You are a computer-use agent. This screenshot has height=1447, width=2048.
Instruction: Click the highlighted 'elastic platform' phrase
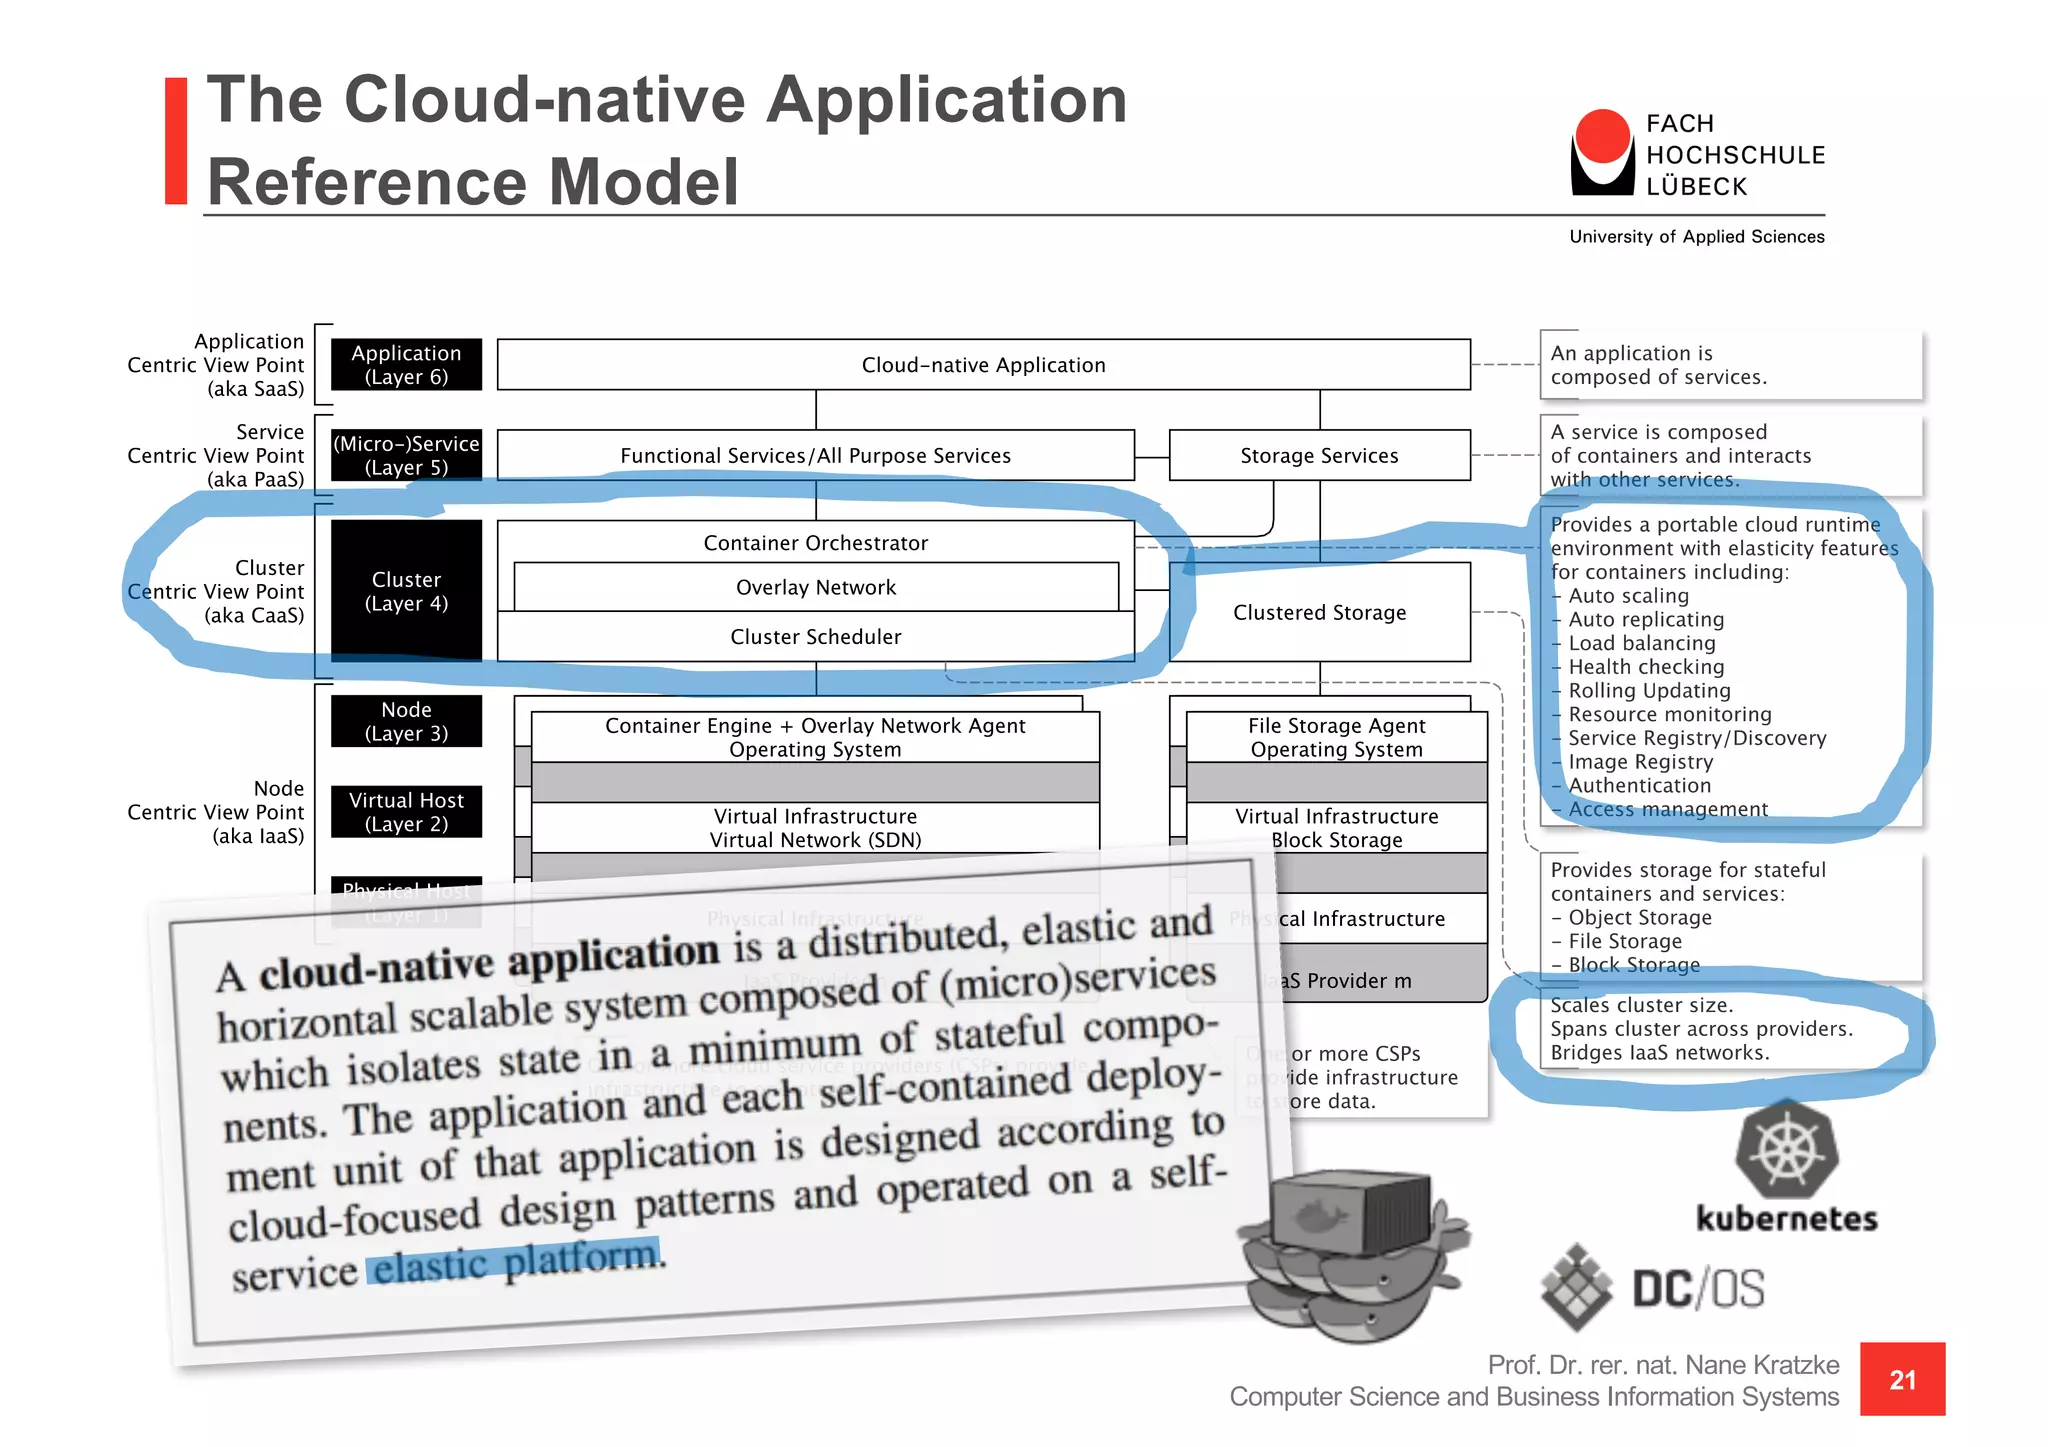(x=514, y=1262)
